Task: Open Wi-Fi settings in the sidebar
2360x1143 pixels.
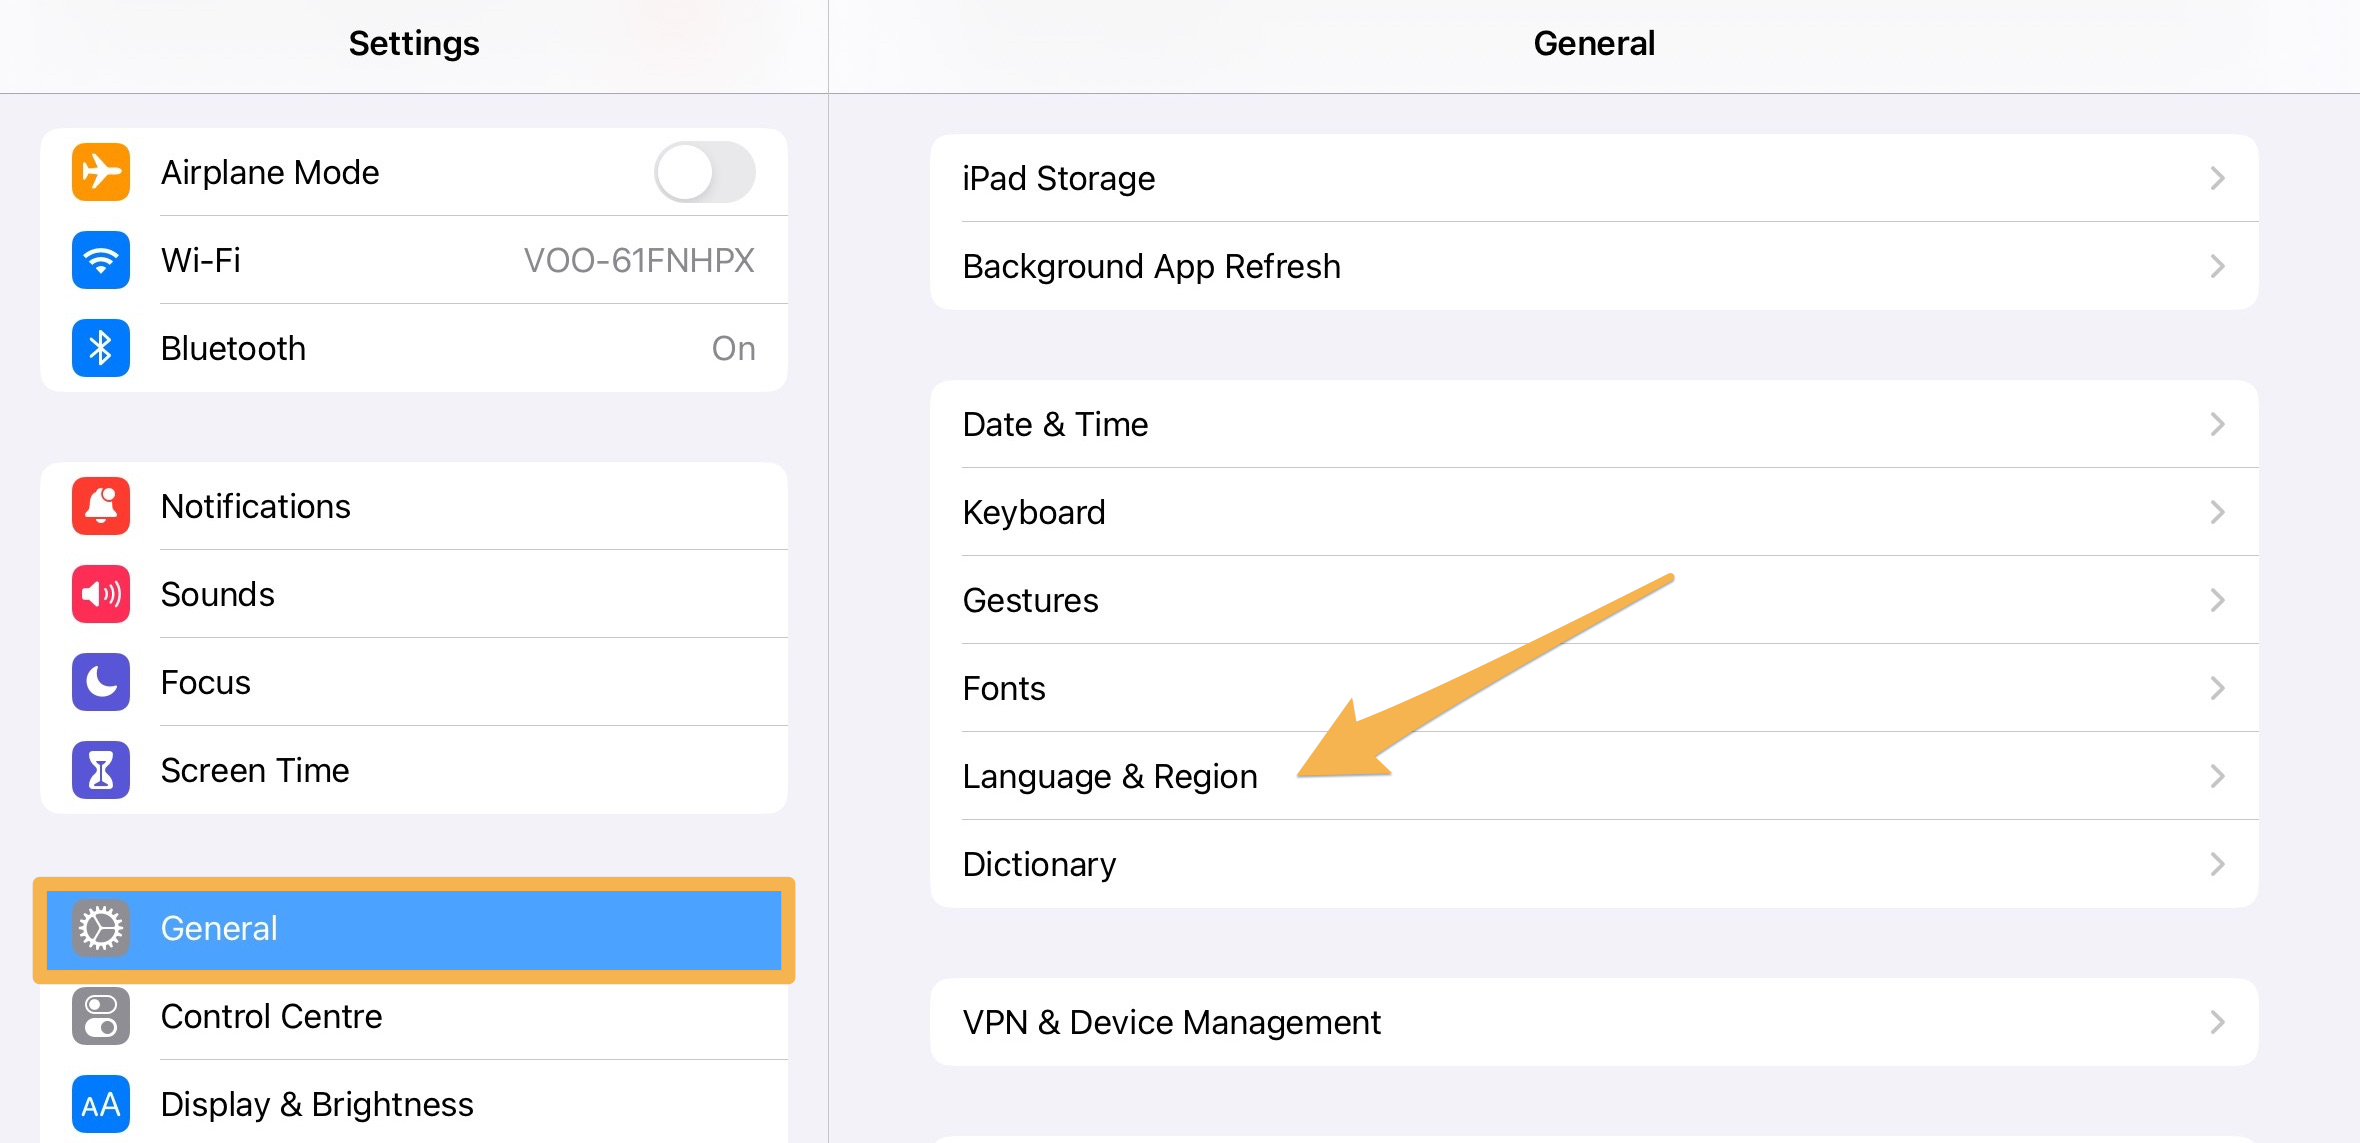Action: point(414,260)
